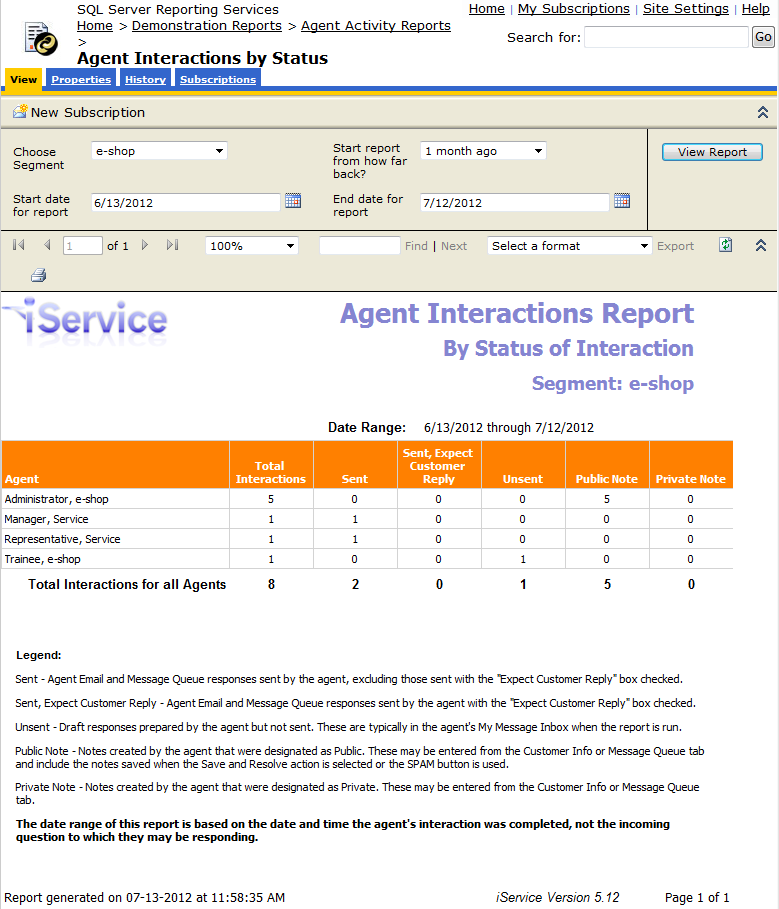Image resolution: width=779 pixels, height=909 pixels.
Task: Open the zoom 100% dropdown
Action: [x=252, y=246]
